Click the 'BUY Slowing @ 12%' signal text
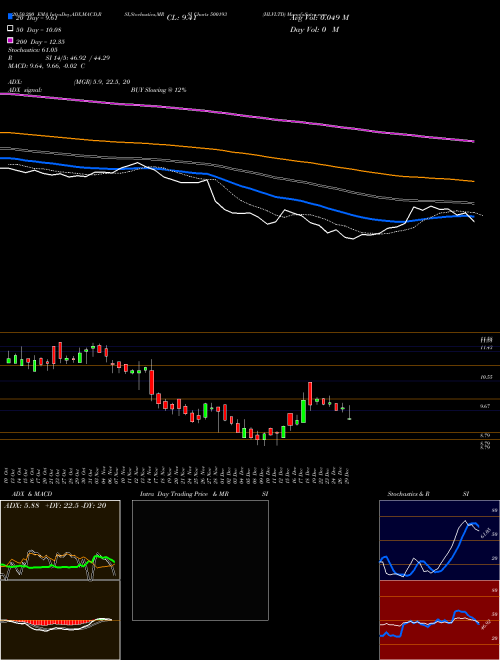The height and width of the screenshot is (660, 500). [x=158, y=90]
